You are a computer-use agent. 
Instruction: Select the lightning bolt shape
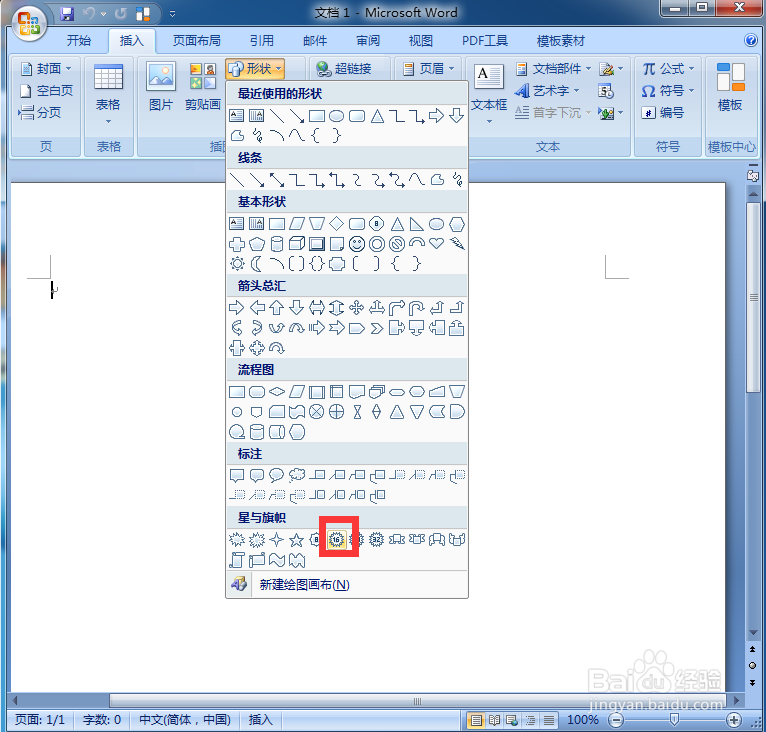coord(457,244)
